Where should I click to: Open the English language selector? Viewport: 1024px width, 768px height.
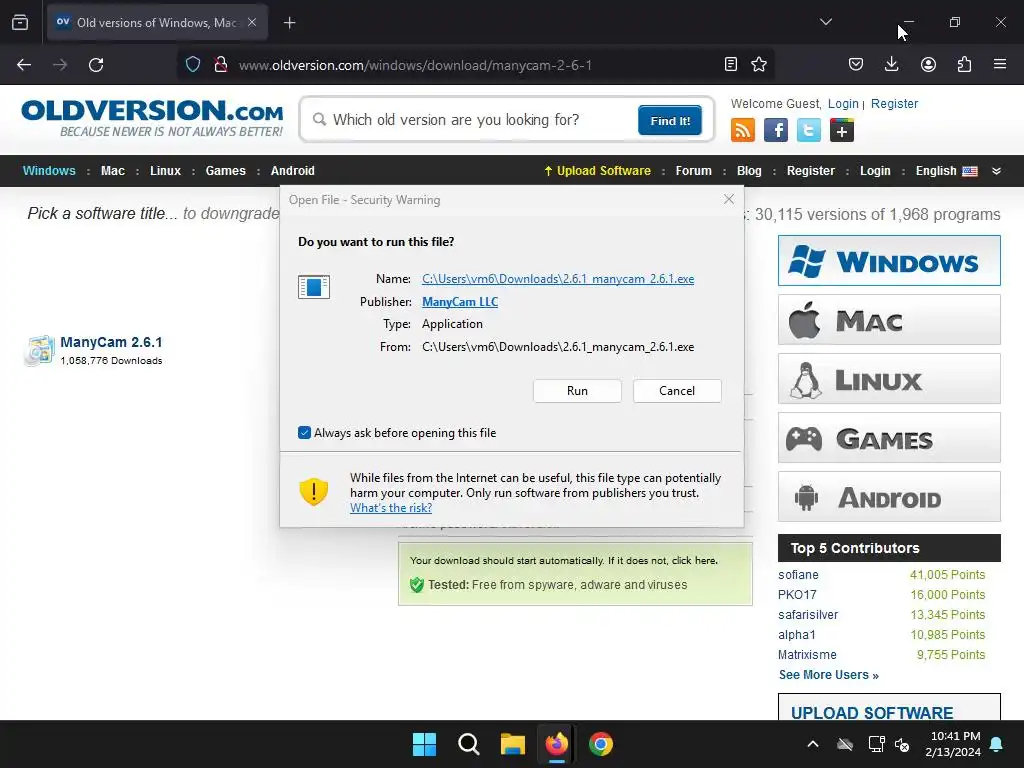tap(946, 170)
